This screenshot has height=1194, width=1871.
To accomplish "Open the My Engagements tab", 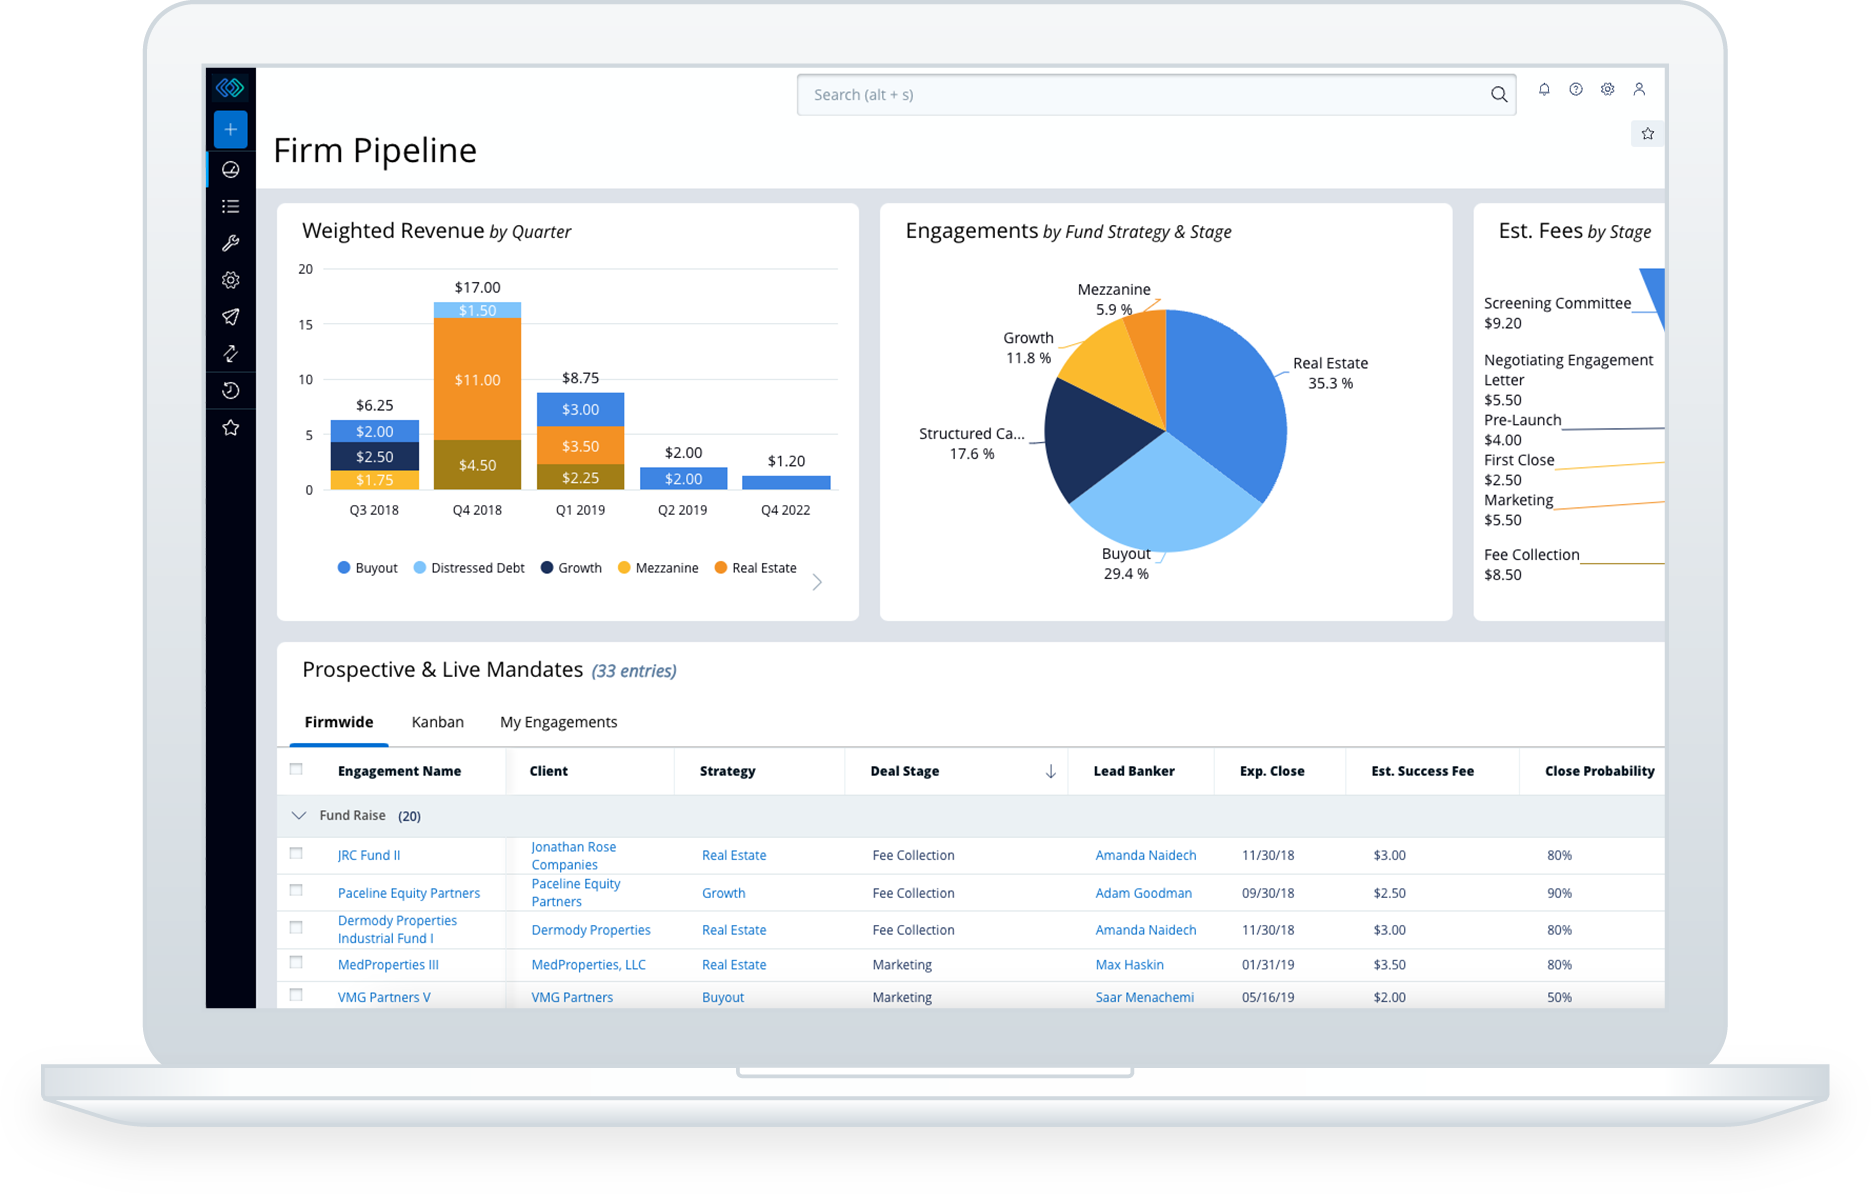I will [x=558, y=721].
